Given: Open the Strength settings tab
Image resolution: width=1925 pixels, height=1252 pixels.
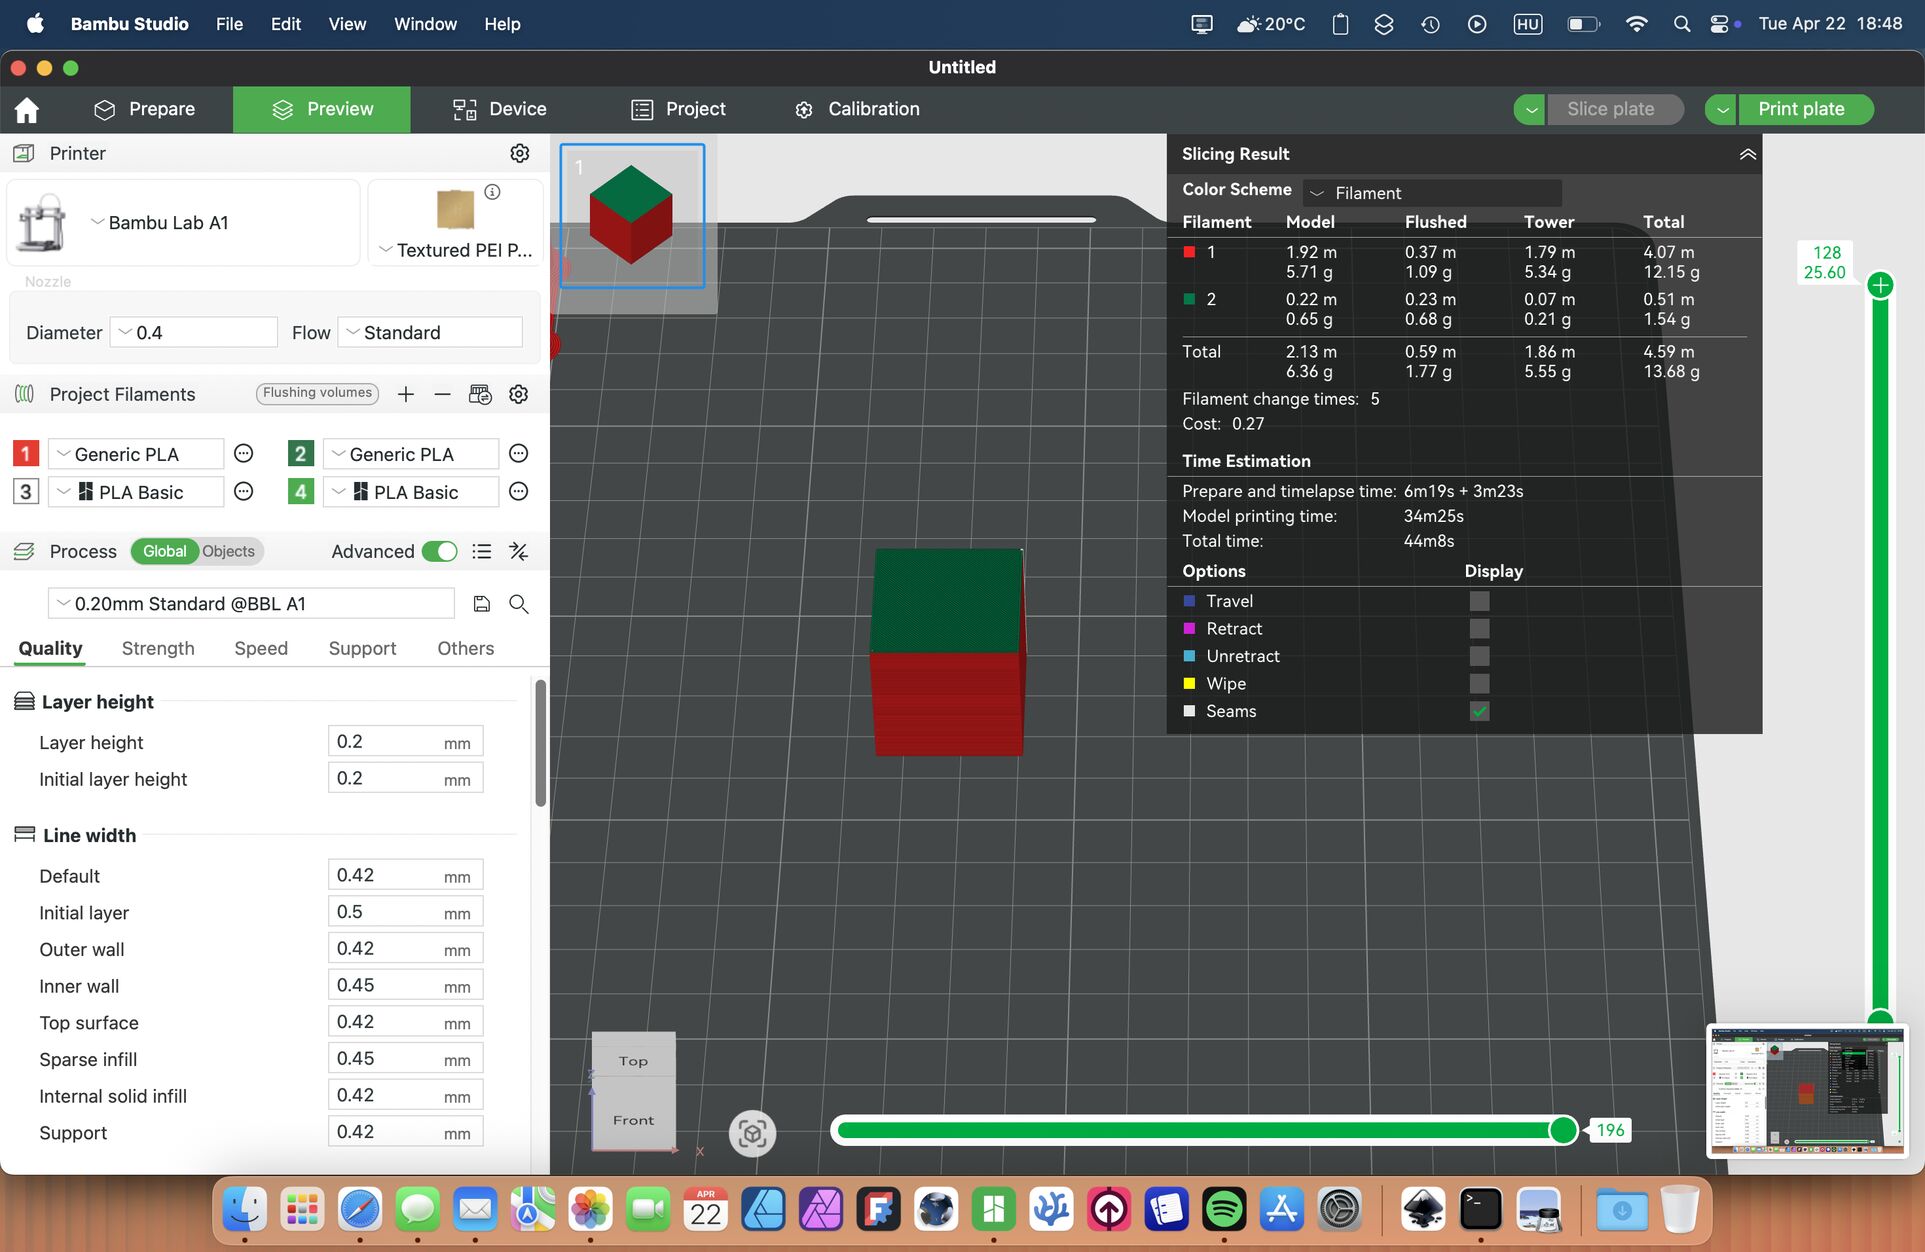Looking at the screenshot, I should click(158, 648).
